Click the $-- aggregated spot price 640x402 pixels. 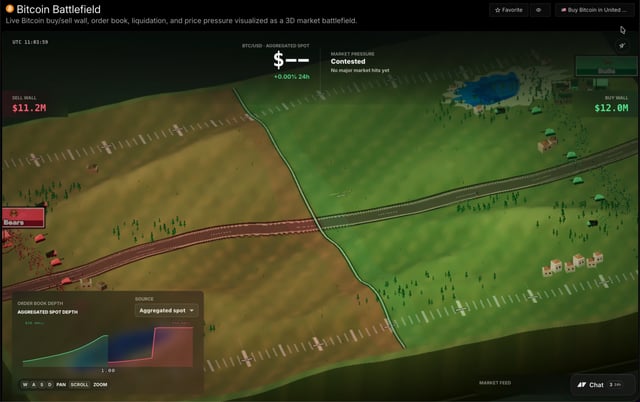click(x=291, y=60)
